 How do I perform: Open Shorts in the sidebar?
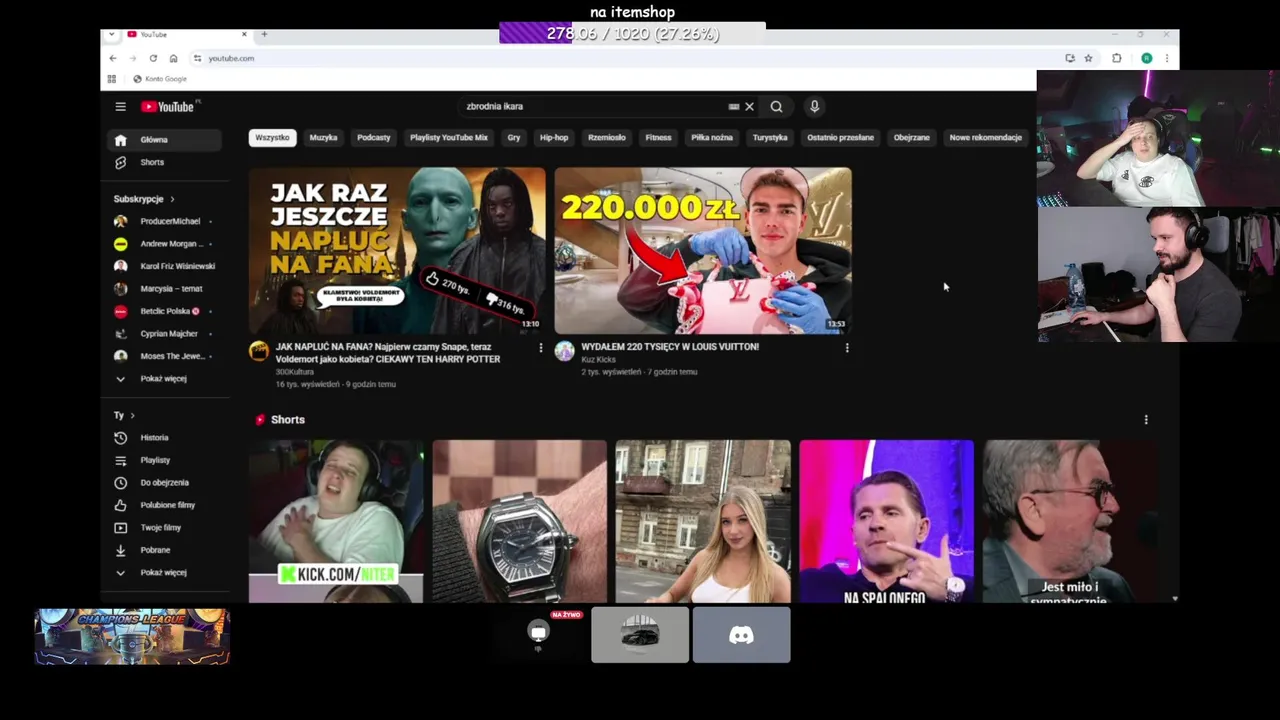(164, 162)
